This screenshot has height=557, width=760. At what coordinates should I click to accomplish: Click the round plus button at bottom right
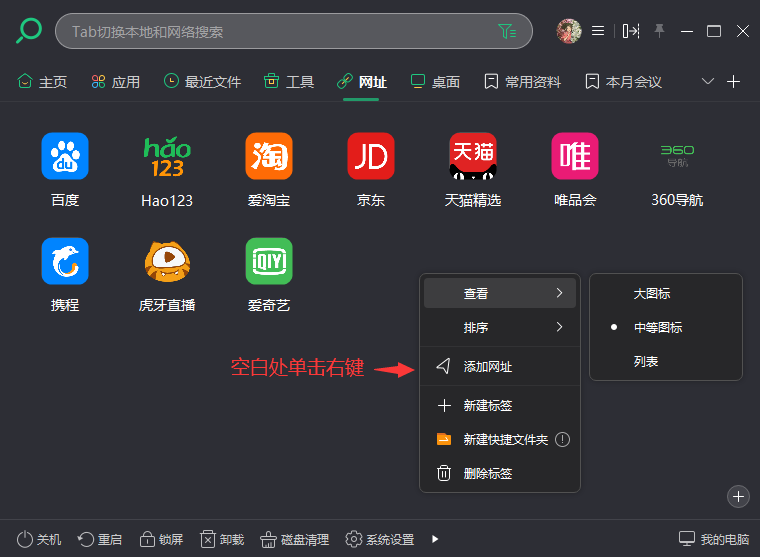click(738, 497)
